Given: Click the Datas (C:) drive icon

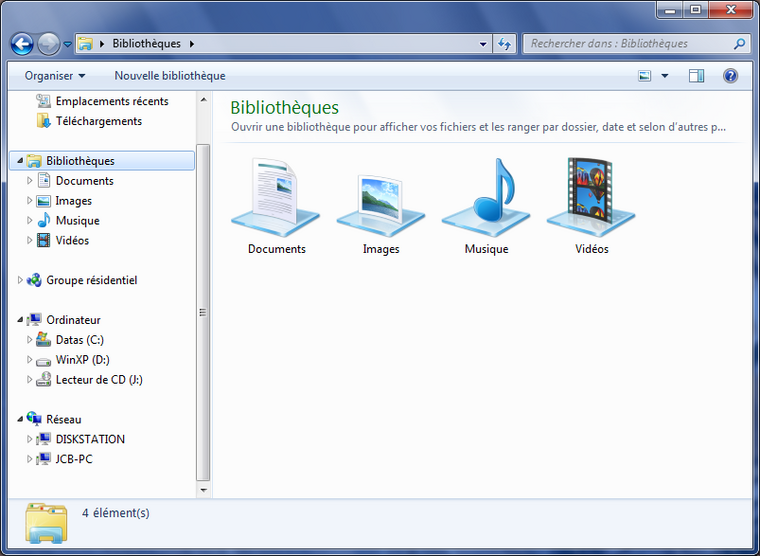Looking at the screenshot, I should point(44,339).
